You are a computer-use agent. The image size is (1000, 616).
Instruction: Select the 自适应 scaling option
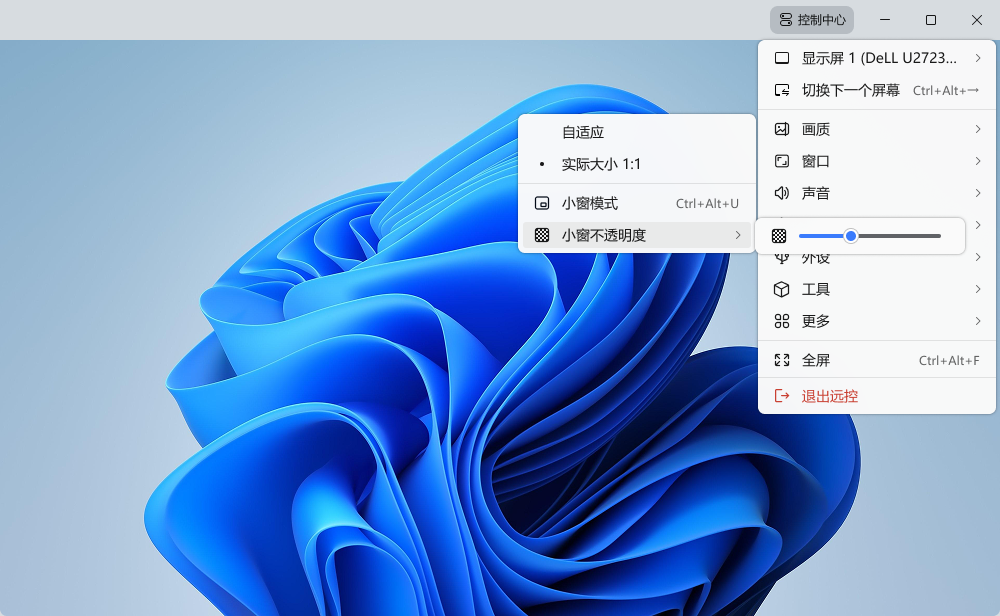coord(636,132)
